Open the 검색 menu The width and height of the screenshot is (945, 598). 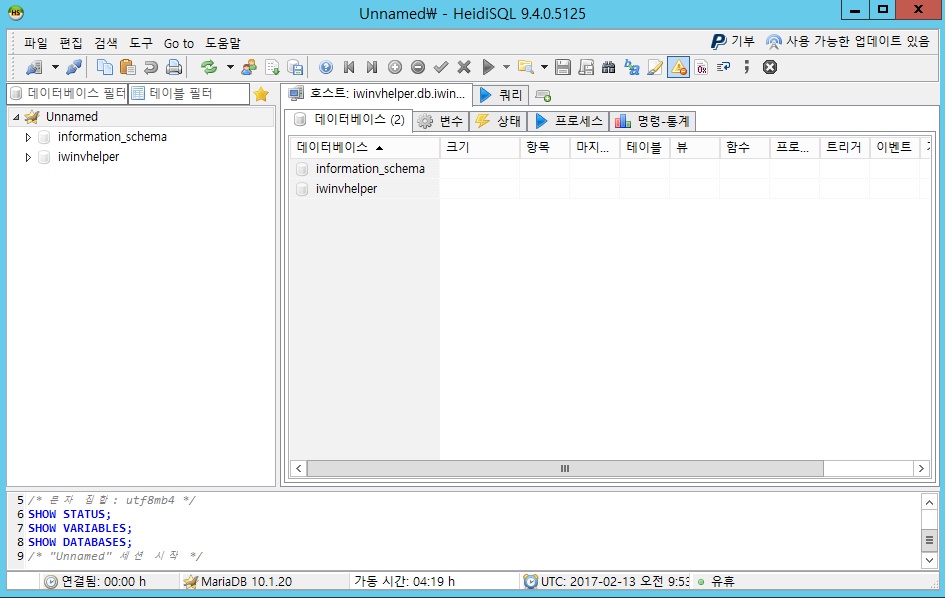(105, 43)
